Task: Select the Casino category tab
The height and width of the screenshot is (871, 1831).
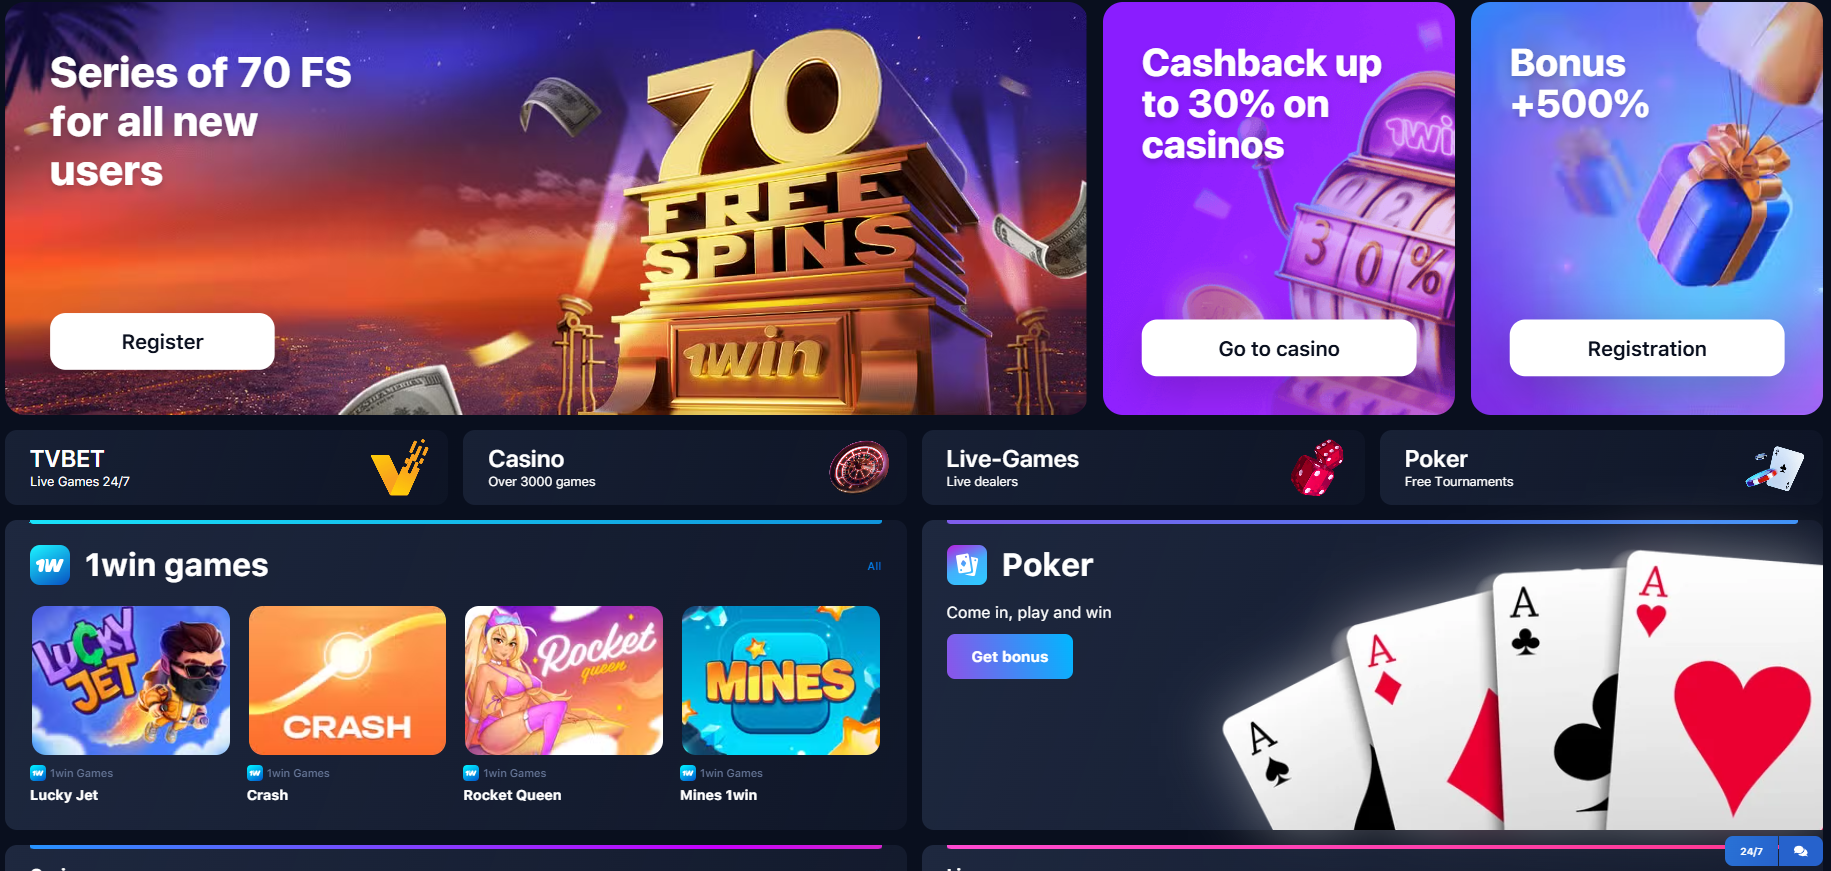Action: pyautogui.click(x=685, y=467)
